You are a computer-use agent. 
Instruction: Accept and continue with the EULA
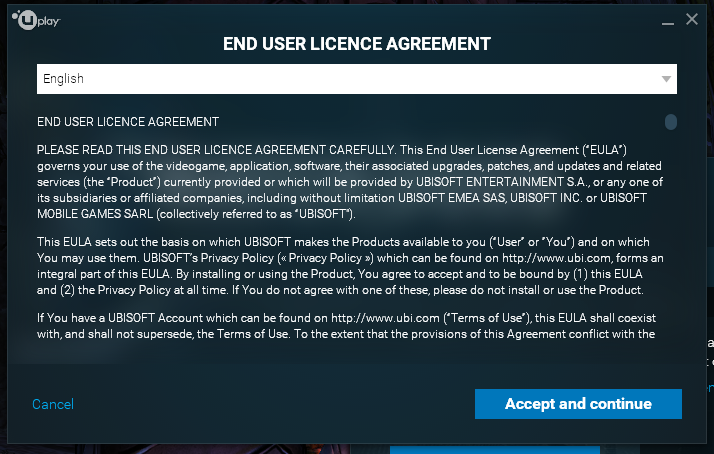point(578,404)
